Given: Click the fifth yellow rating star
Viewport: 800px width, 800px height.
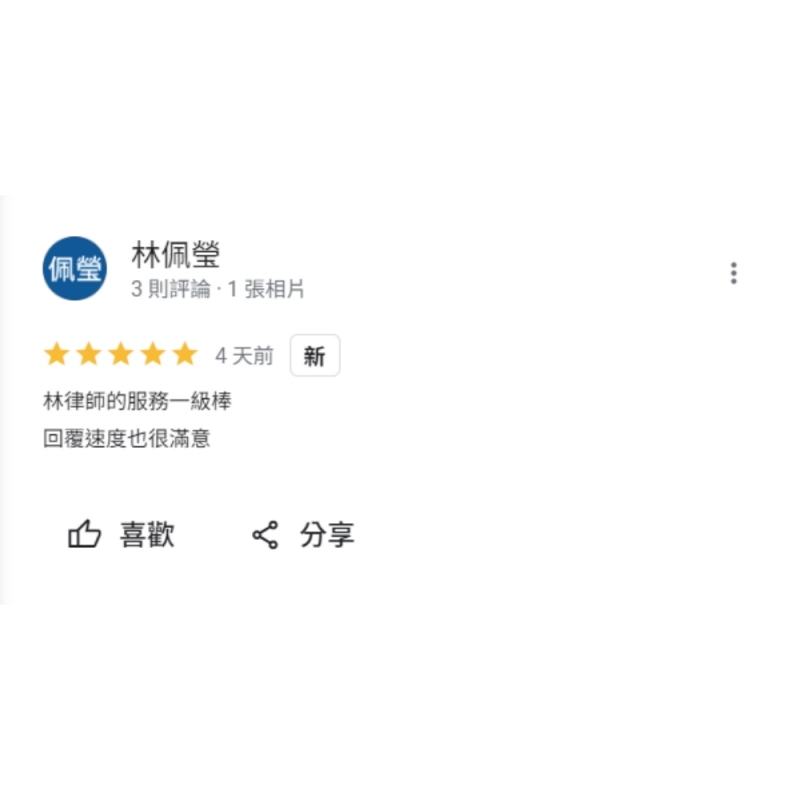Looking at the screenshot, I should click(x=185, y=354).
